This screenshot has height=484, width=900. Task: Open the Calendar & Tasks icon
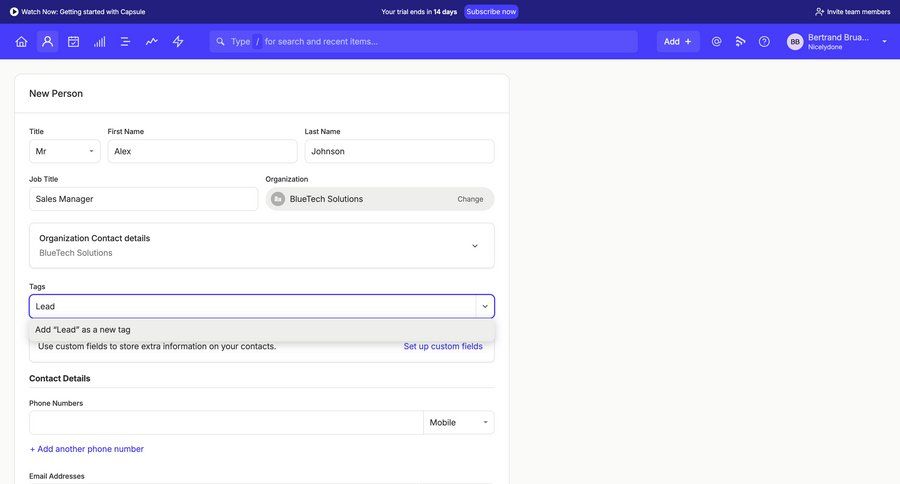[73, 41]
